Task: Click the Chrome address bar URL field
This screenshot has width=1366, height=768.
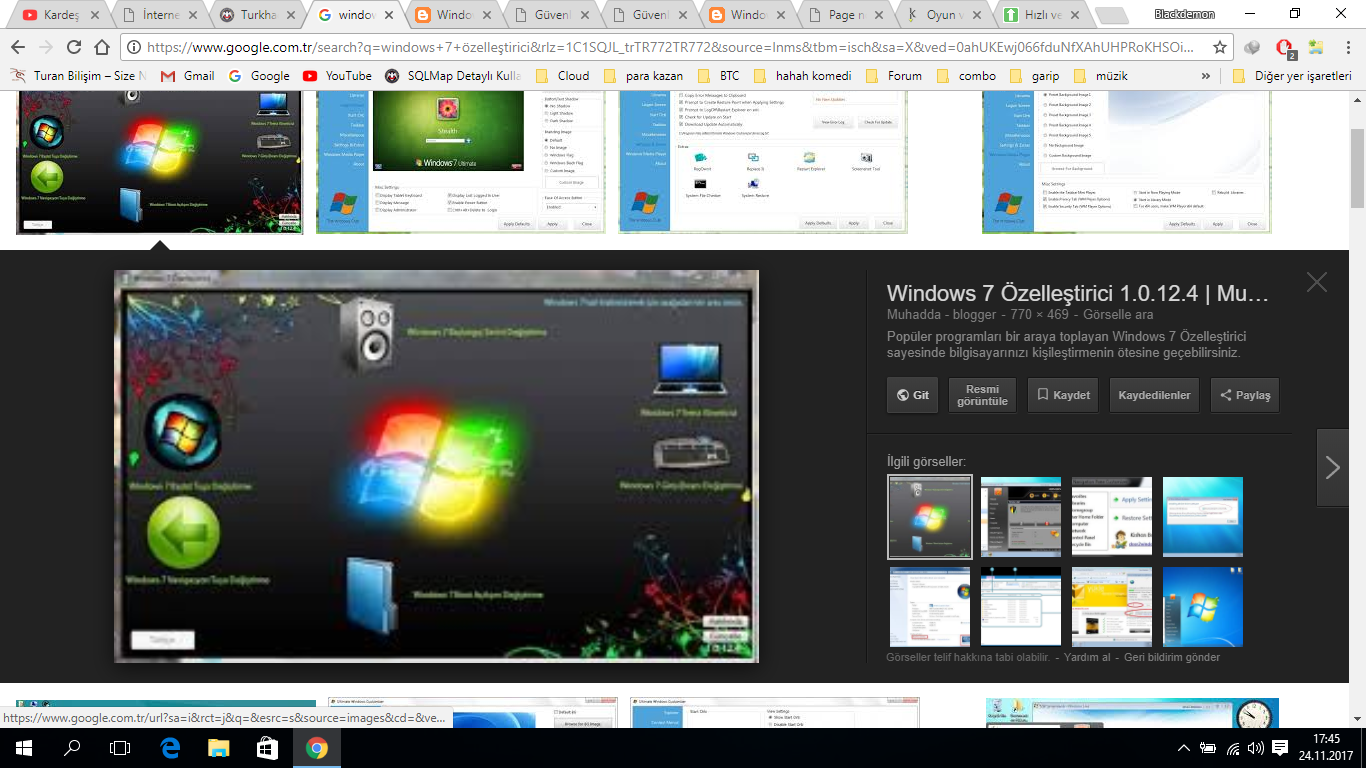Action: [x=670, y=47]
